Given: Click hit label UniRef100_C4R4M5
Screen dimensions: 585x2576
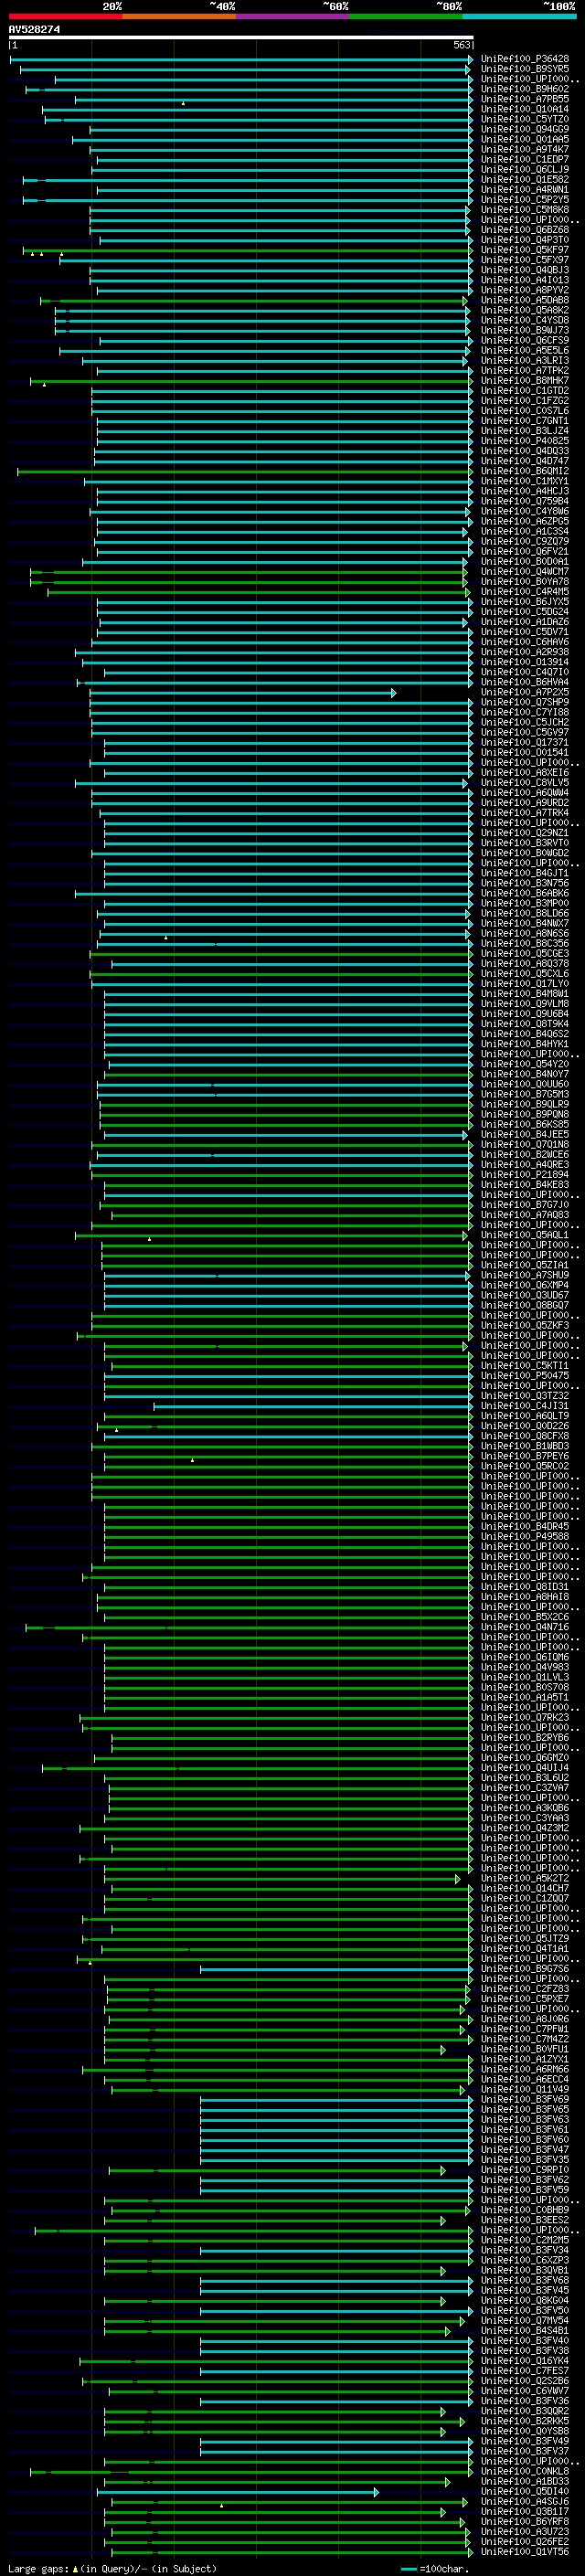Looking at the screenshot, I should click(525, 592).
